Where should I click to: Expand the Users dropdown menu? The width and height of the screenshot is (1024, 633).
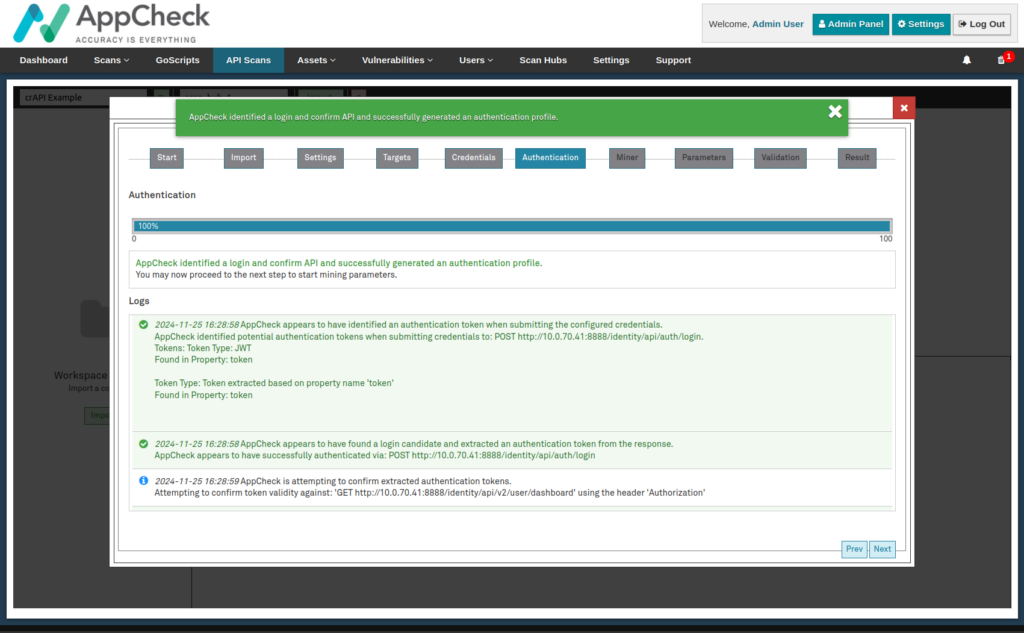(476, 60)
